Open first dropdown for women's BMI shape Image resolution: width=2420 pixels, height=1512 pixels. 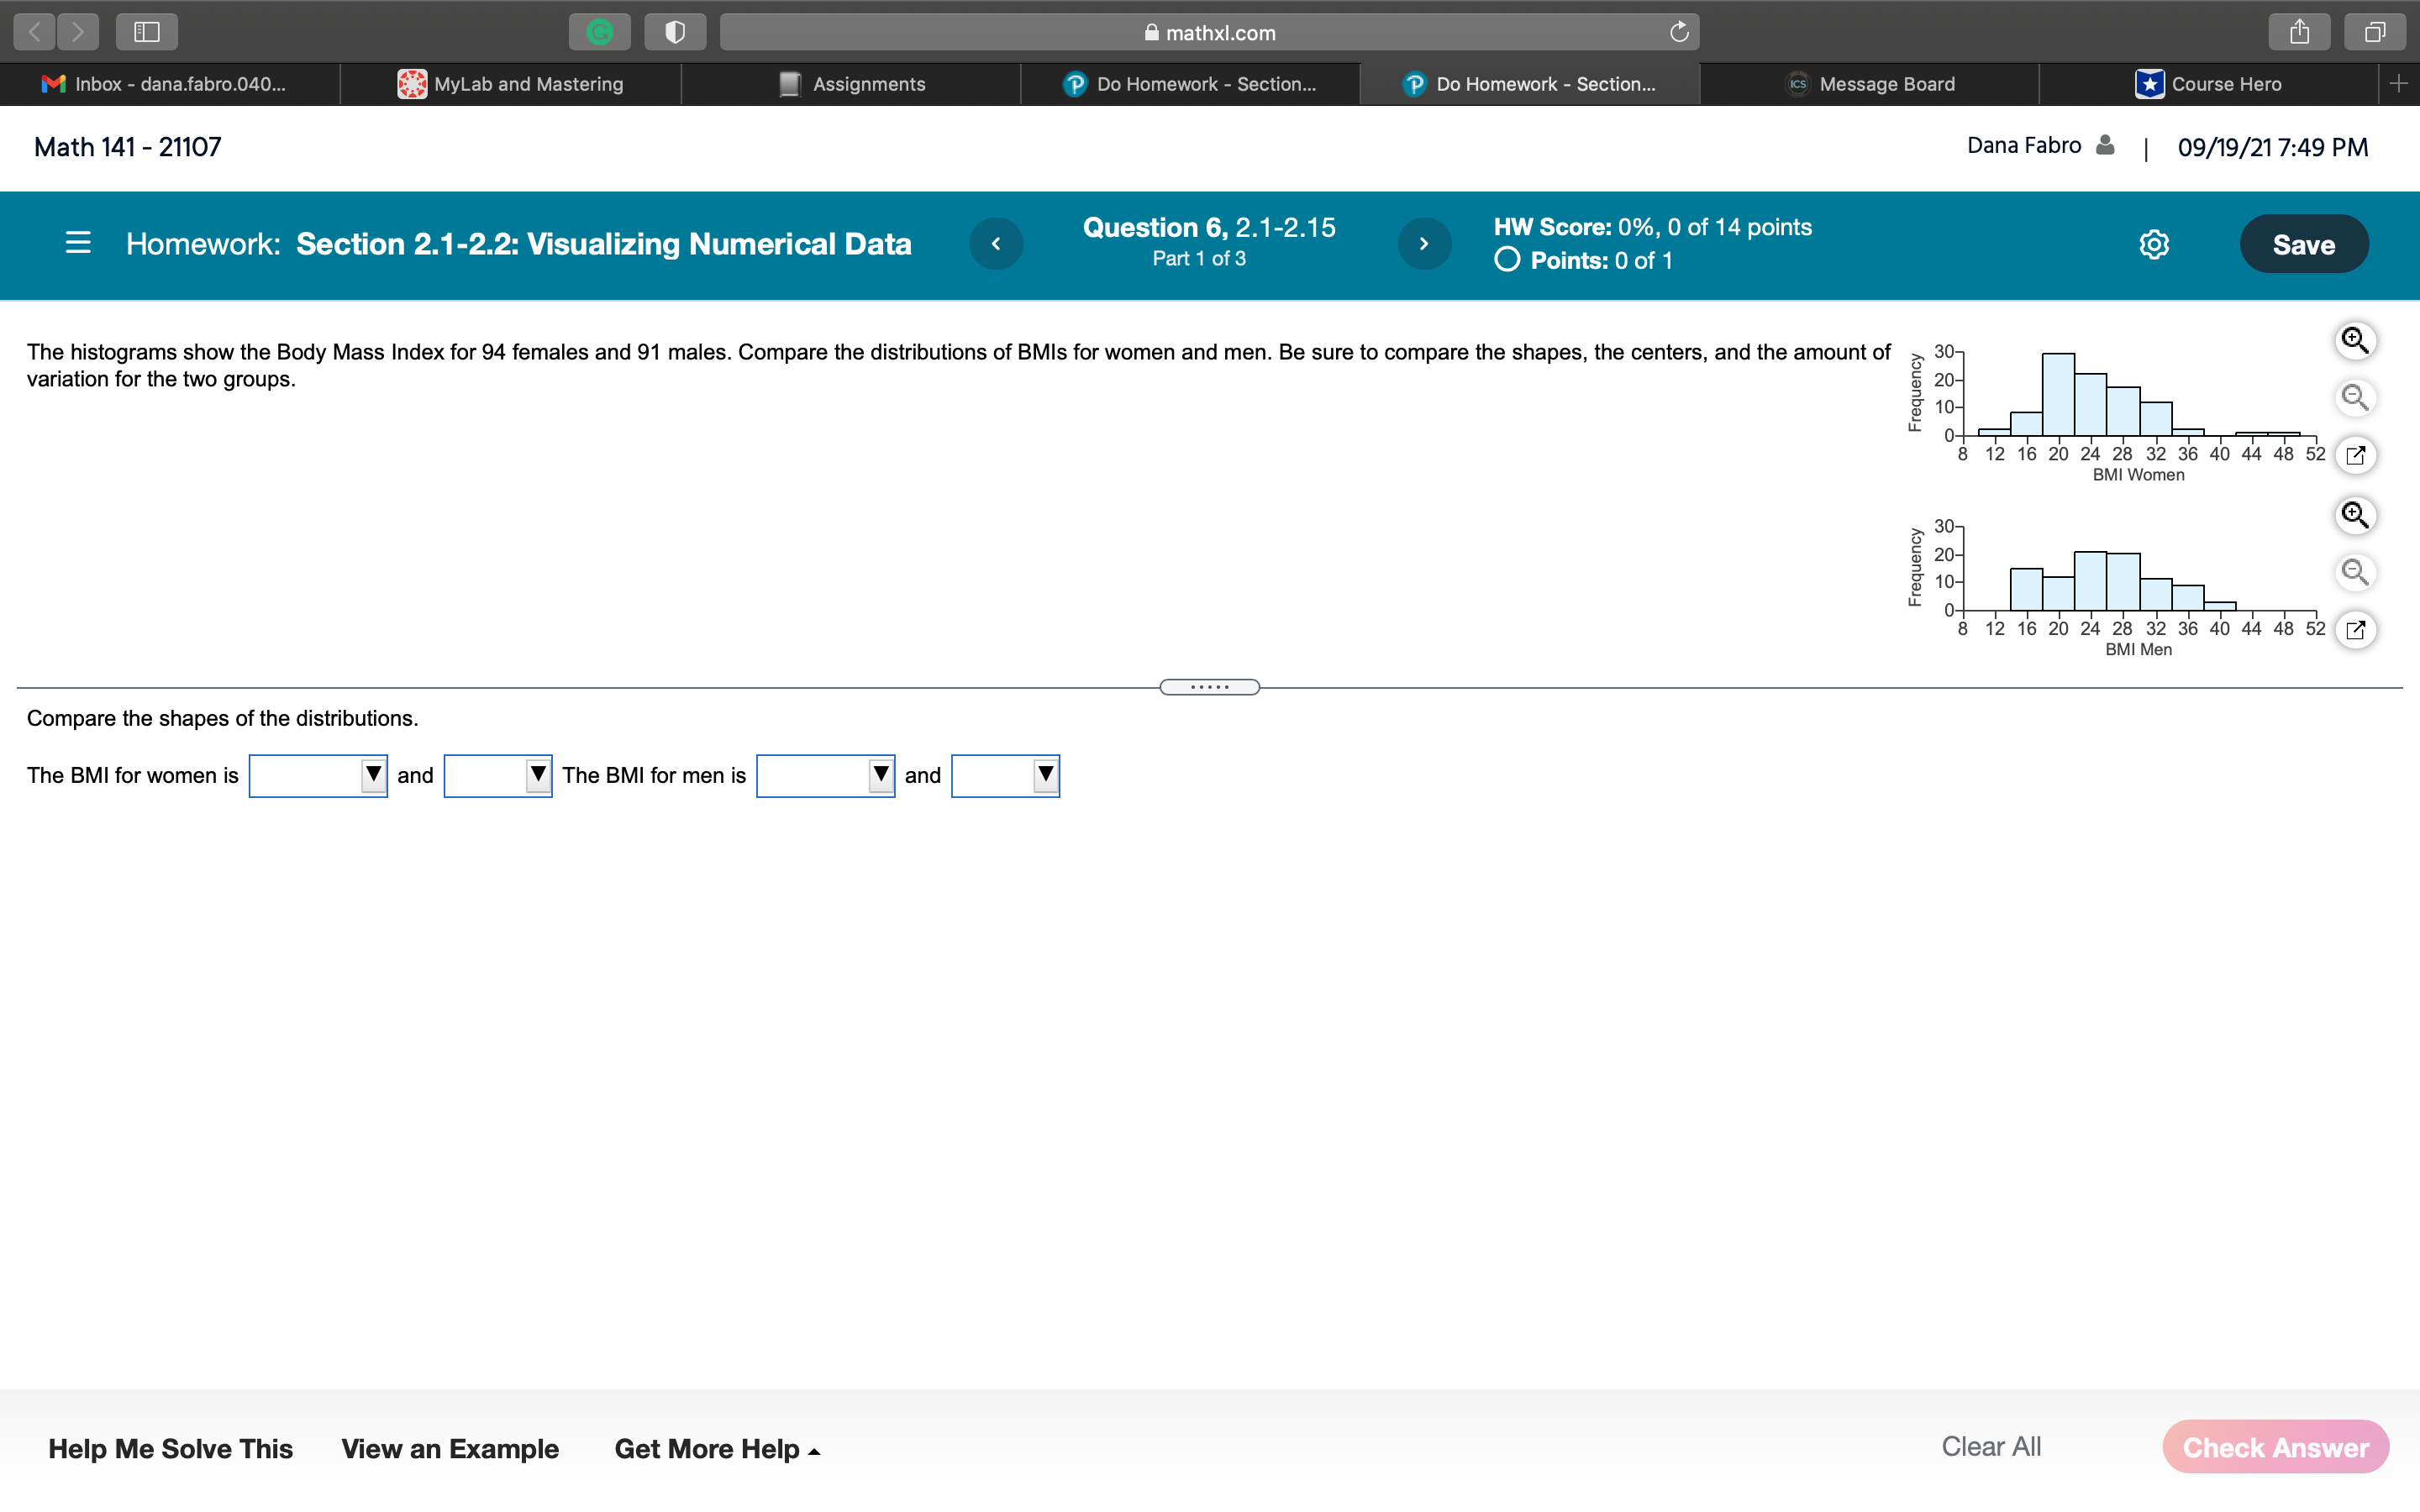[x=318, y=776]
